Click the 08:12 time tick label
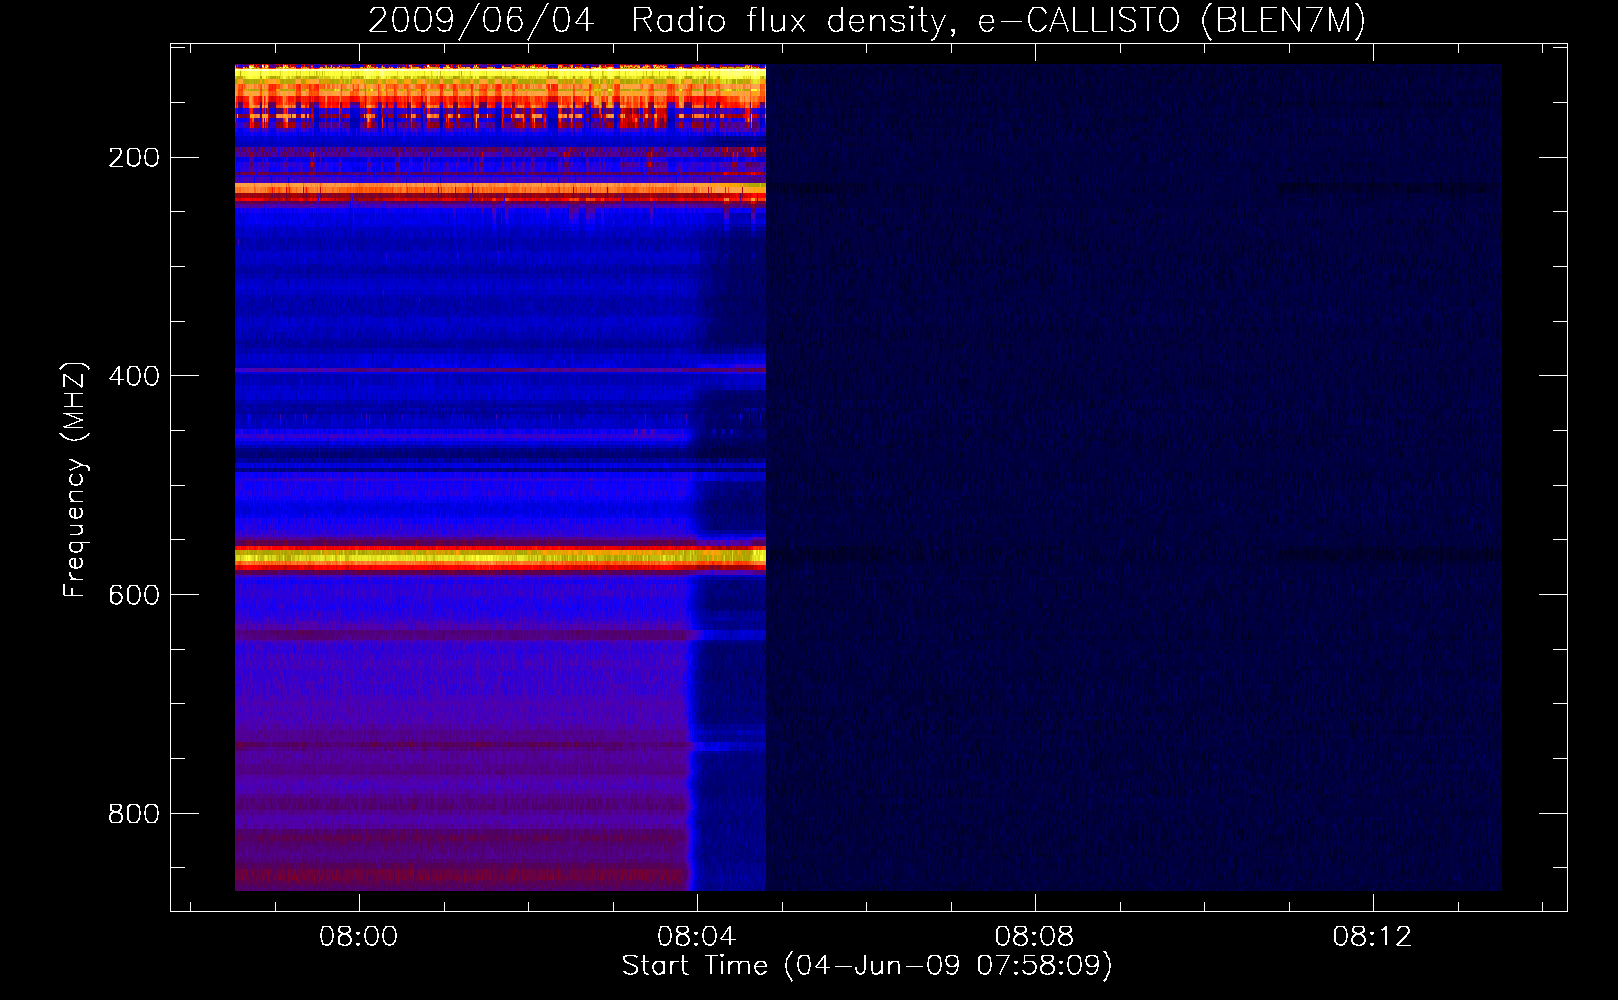Image resolution: width=1618 pixels, height=1000 pixels. click(1372, 936)
